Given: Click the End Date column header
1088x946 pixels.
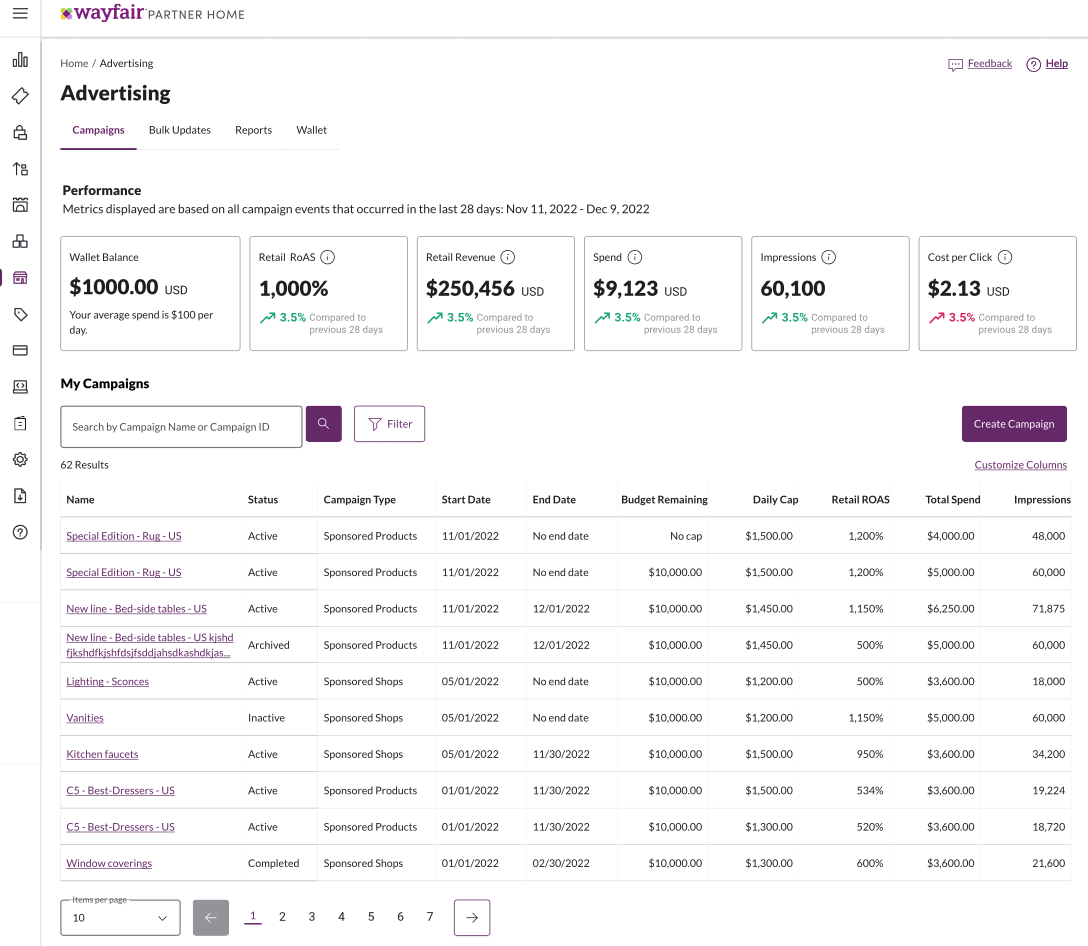Looking at the screenshot, I should click(x=554, y=500).
